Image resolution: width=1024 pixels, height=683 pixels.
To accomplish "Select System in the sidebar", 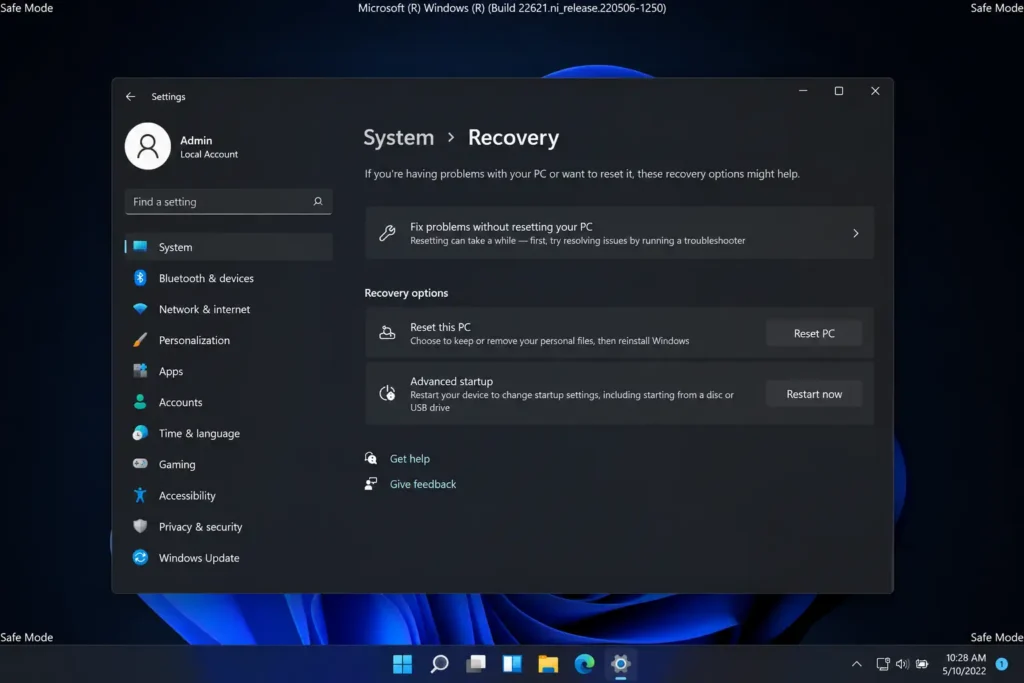I will [229, 247].
